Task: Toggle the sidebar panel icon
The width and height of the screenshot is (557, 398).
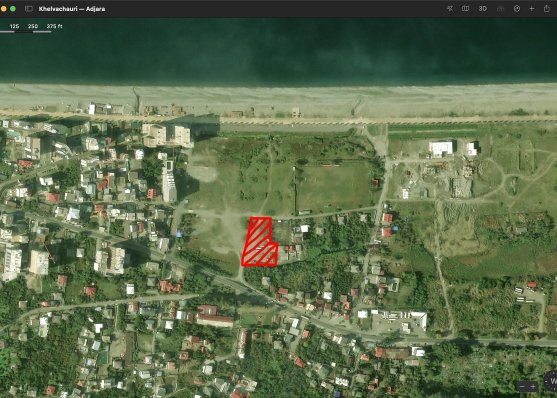Action: click(x=29, y=9)
